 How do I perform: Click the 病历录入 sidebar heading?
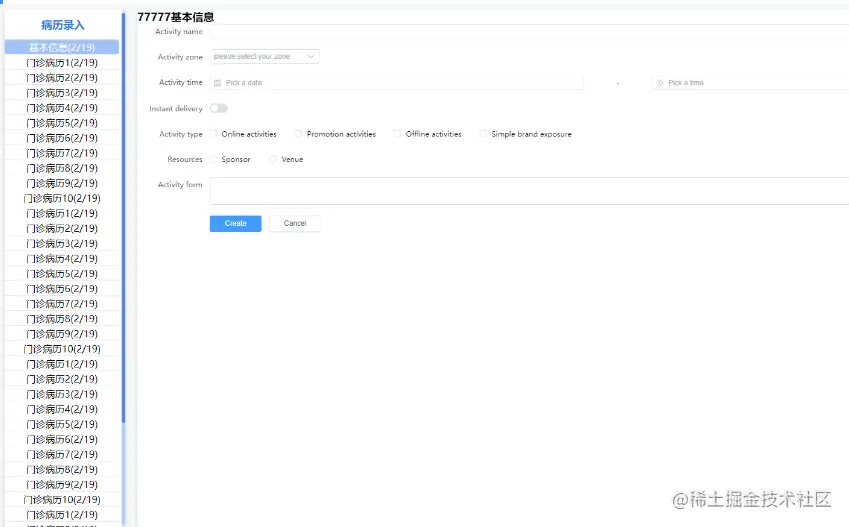[x=63, y=25]
